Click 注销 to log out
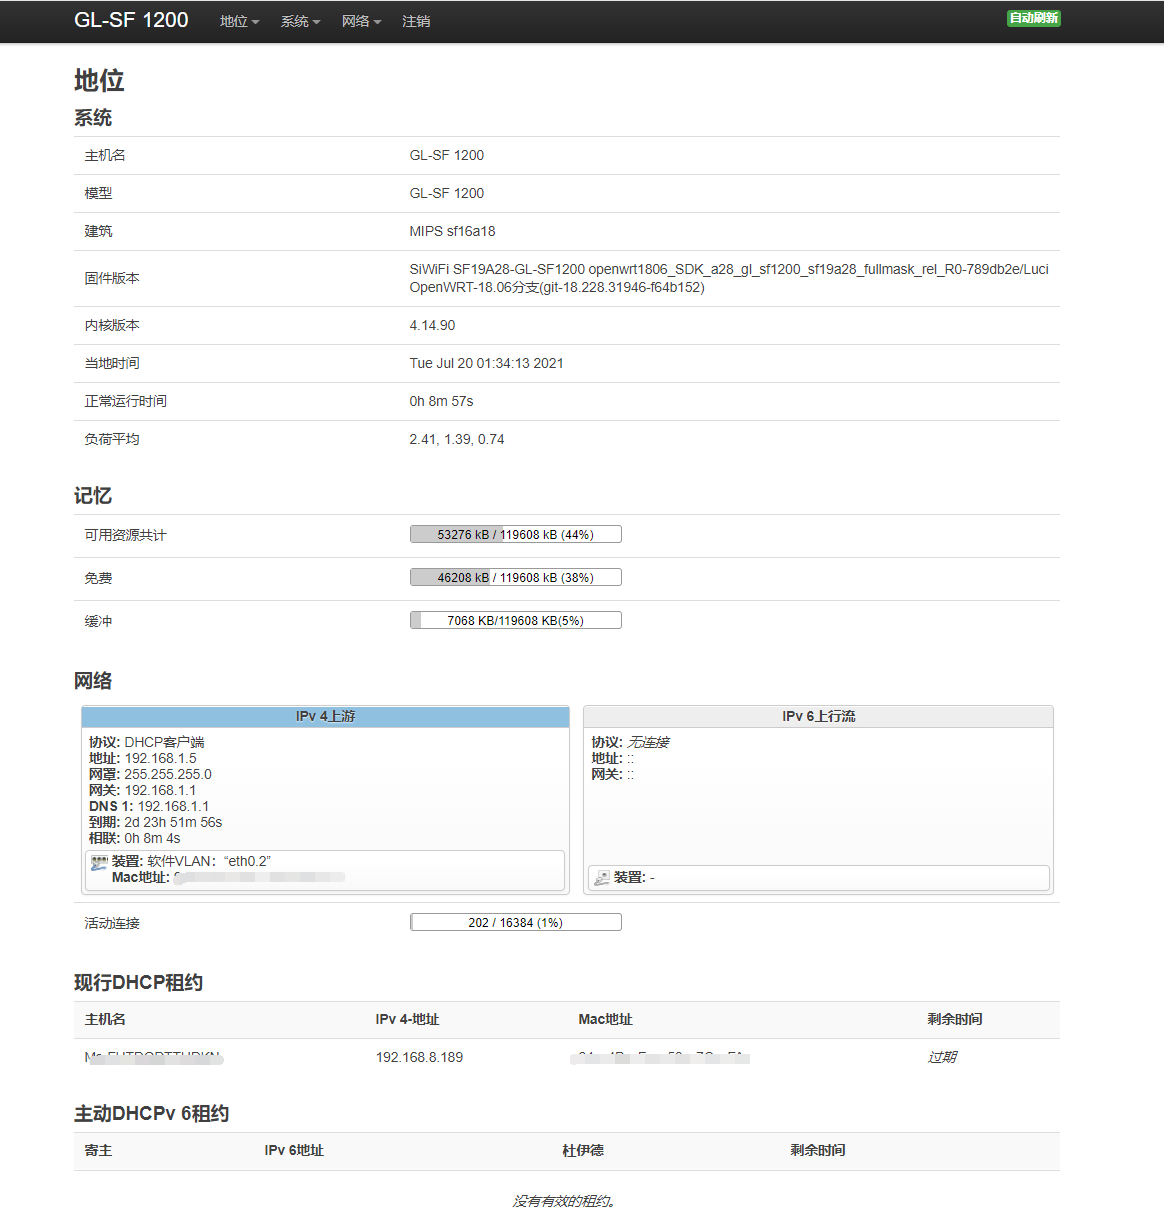Viewport: 1164px width, 1214px height. tap(416, 21)
